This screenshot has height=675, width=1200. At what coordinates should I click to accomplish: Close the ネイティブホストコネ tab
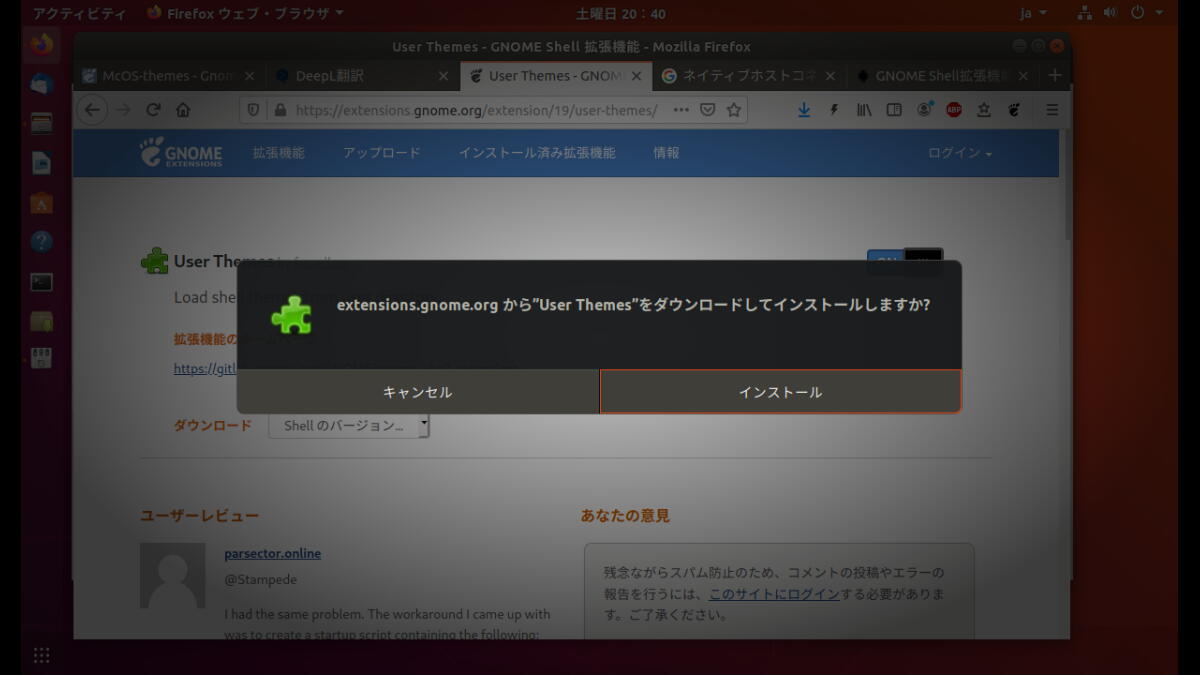pos(830,76)
